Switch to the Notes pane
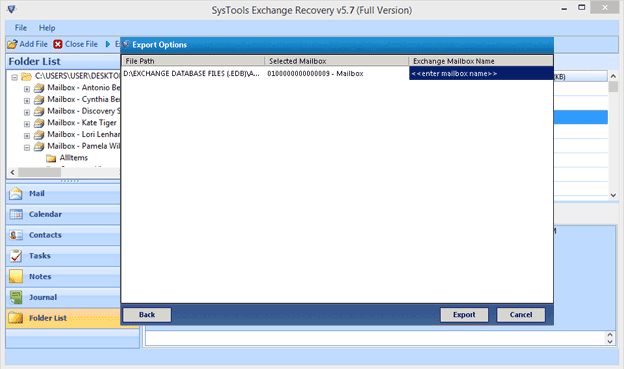The image size is (624, 369). [x=63, y=276]
